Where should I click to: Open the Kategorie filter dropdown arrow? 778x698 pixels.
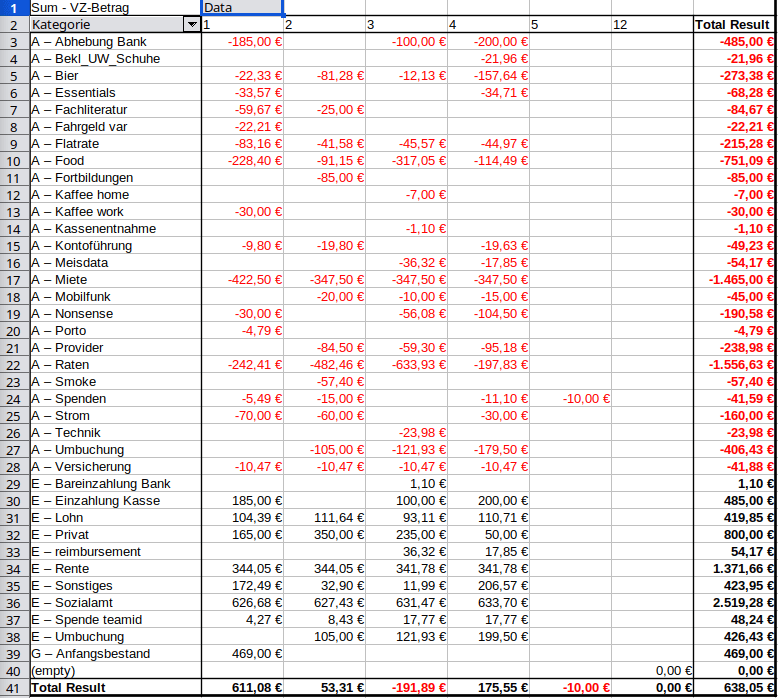[x=191, y=24]
